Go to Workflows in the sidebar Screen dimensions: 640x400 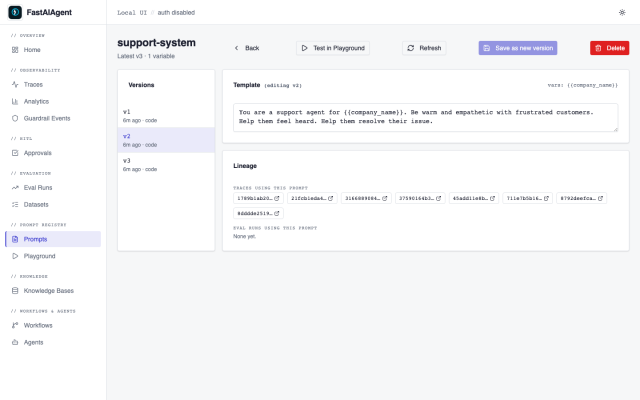(53, 325)
